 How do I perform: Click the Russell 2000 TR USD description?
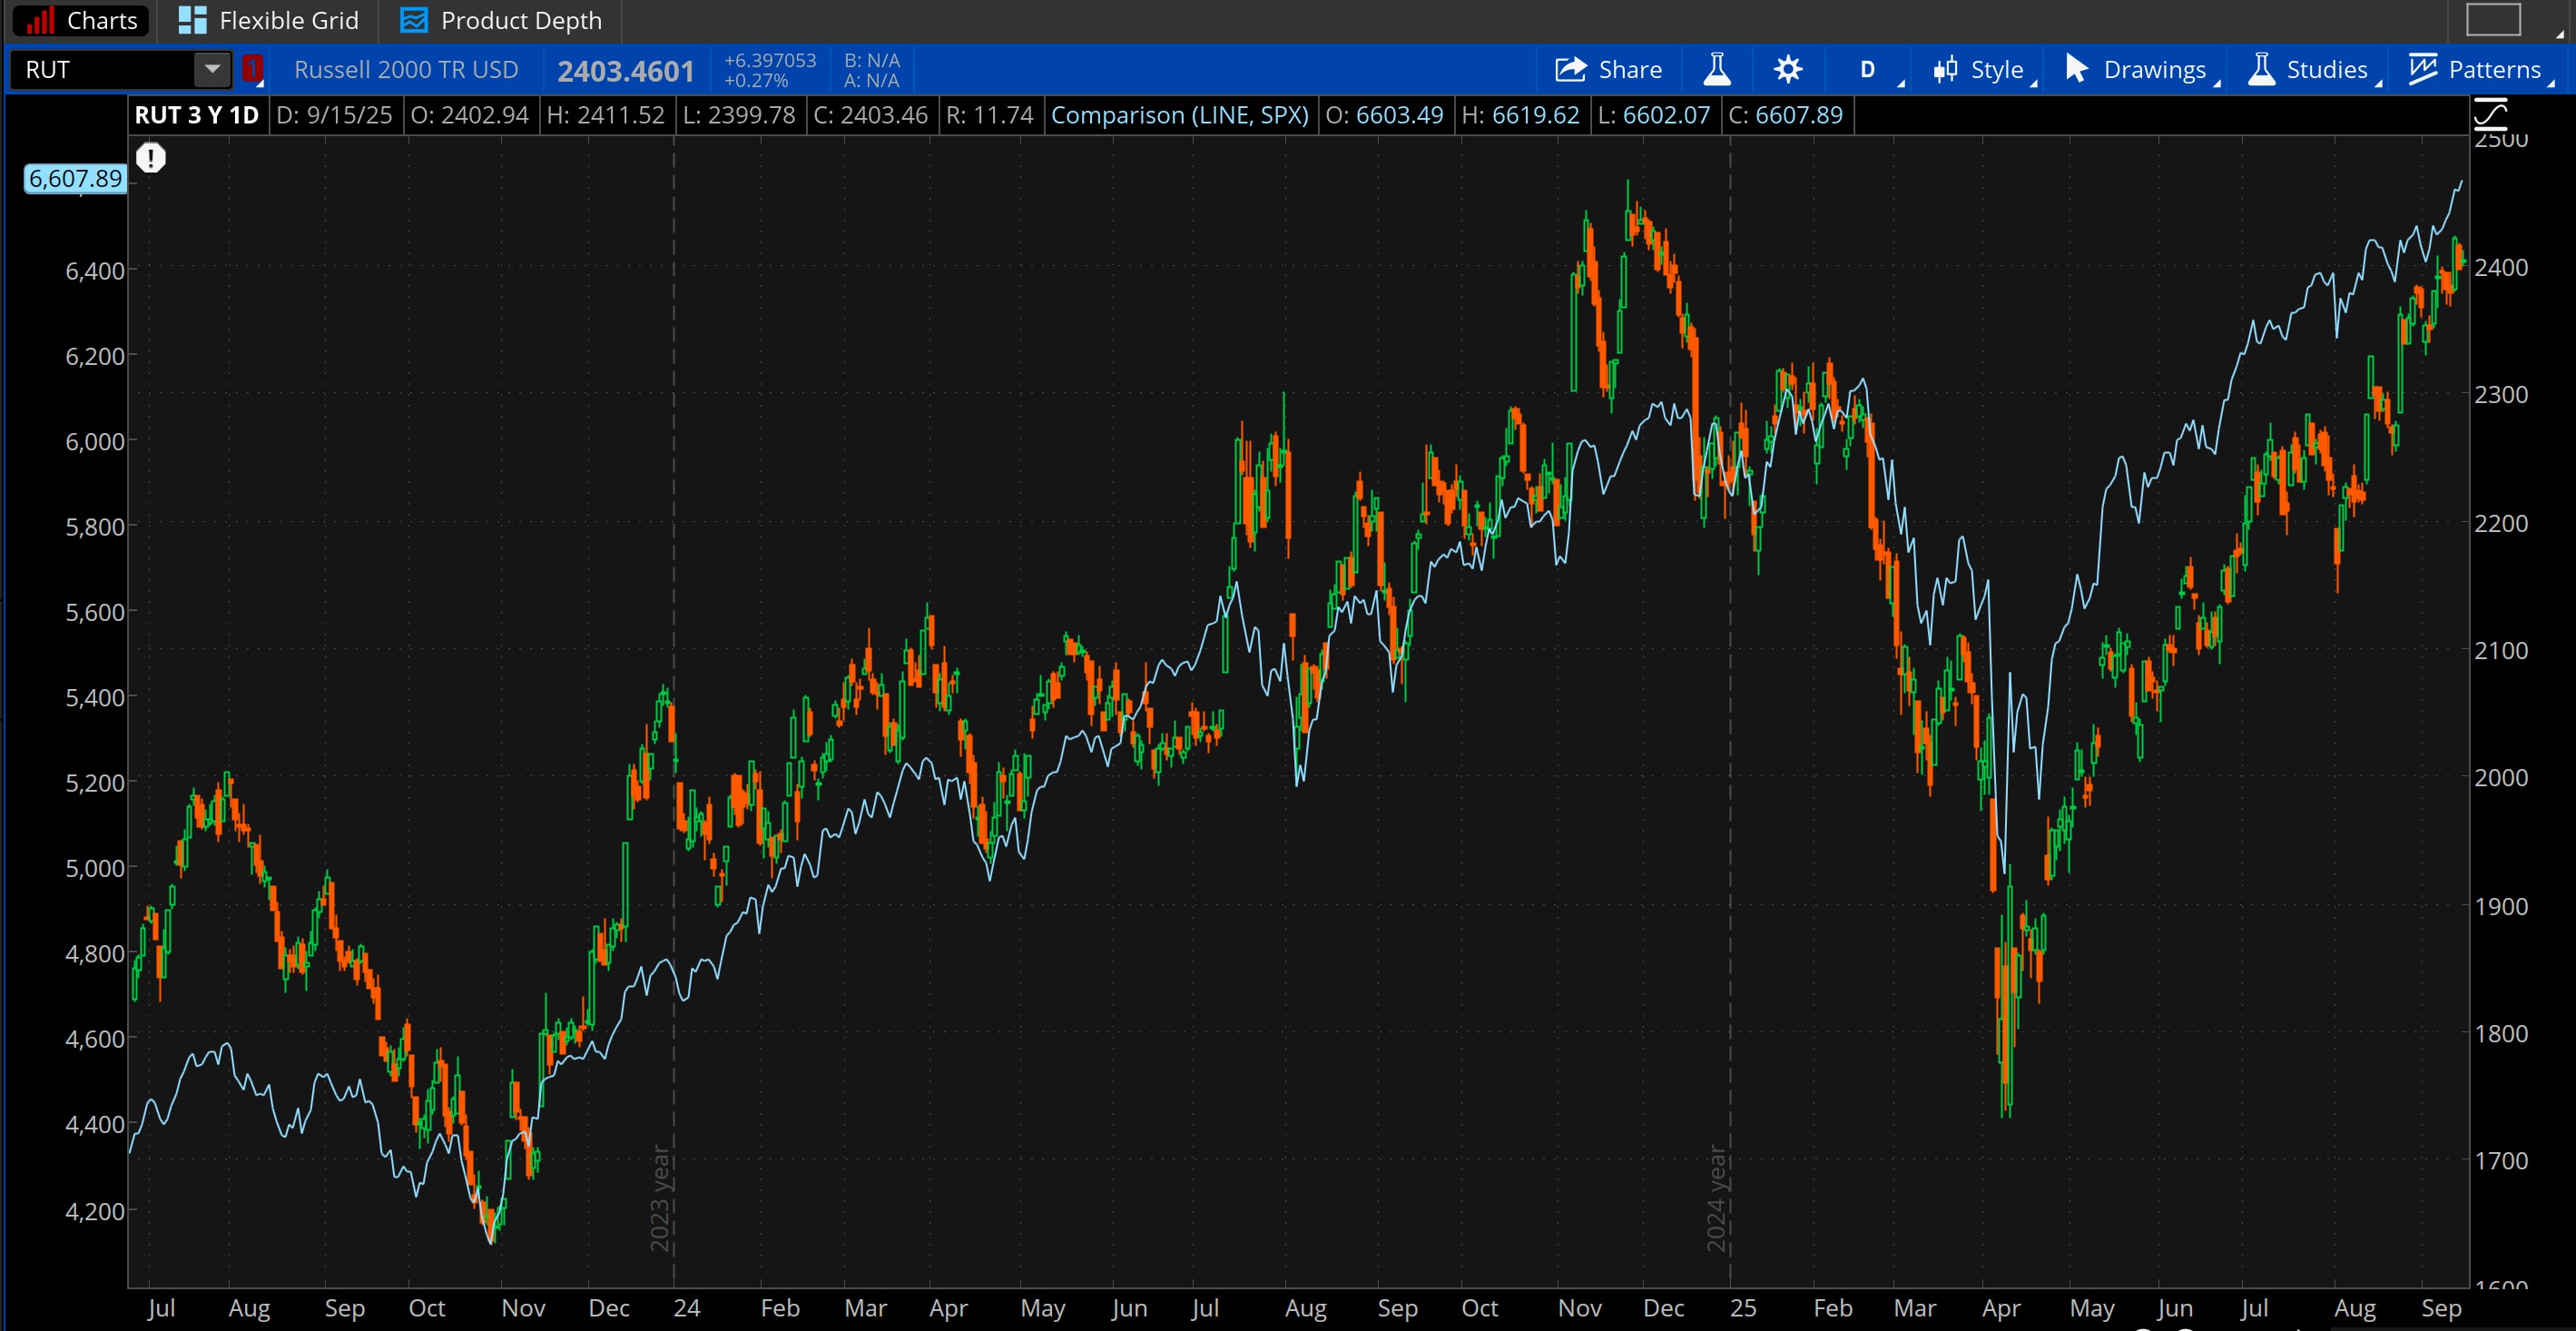pos(406,69)
